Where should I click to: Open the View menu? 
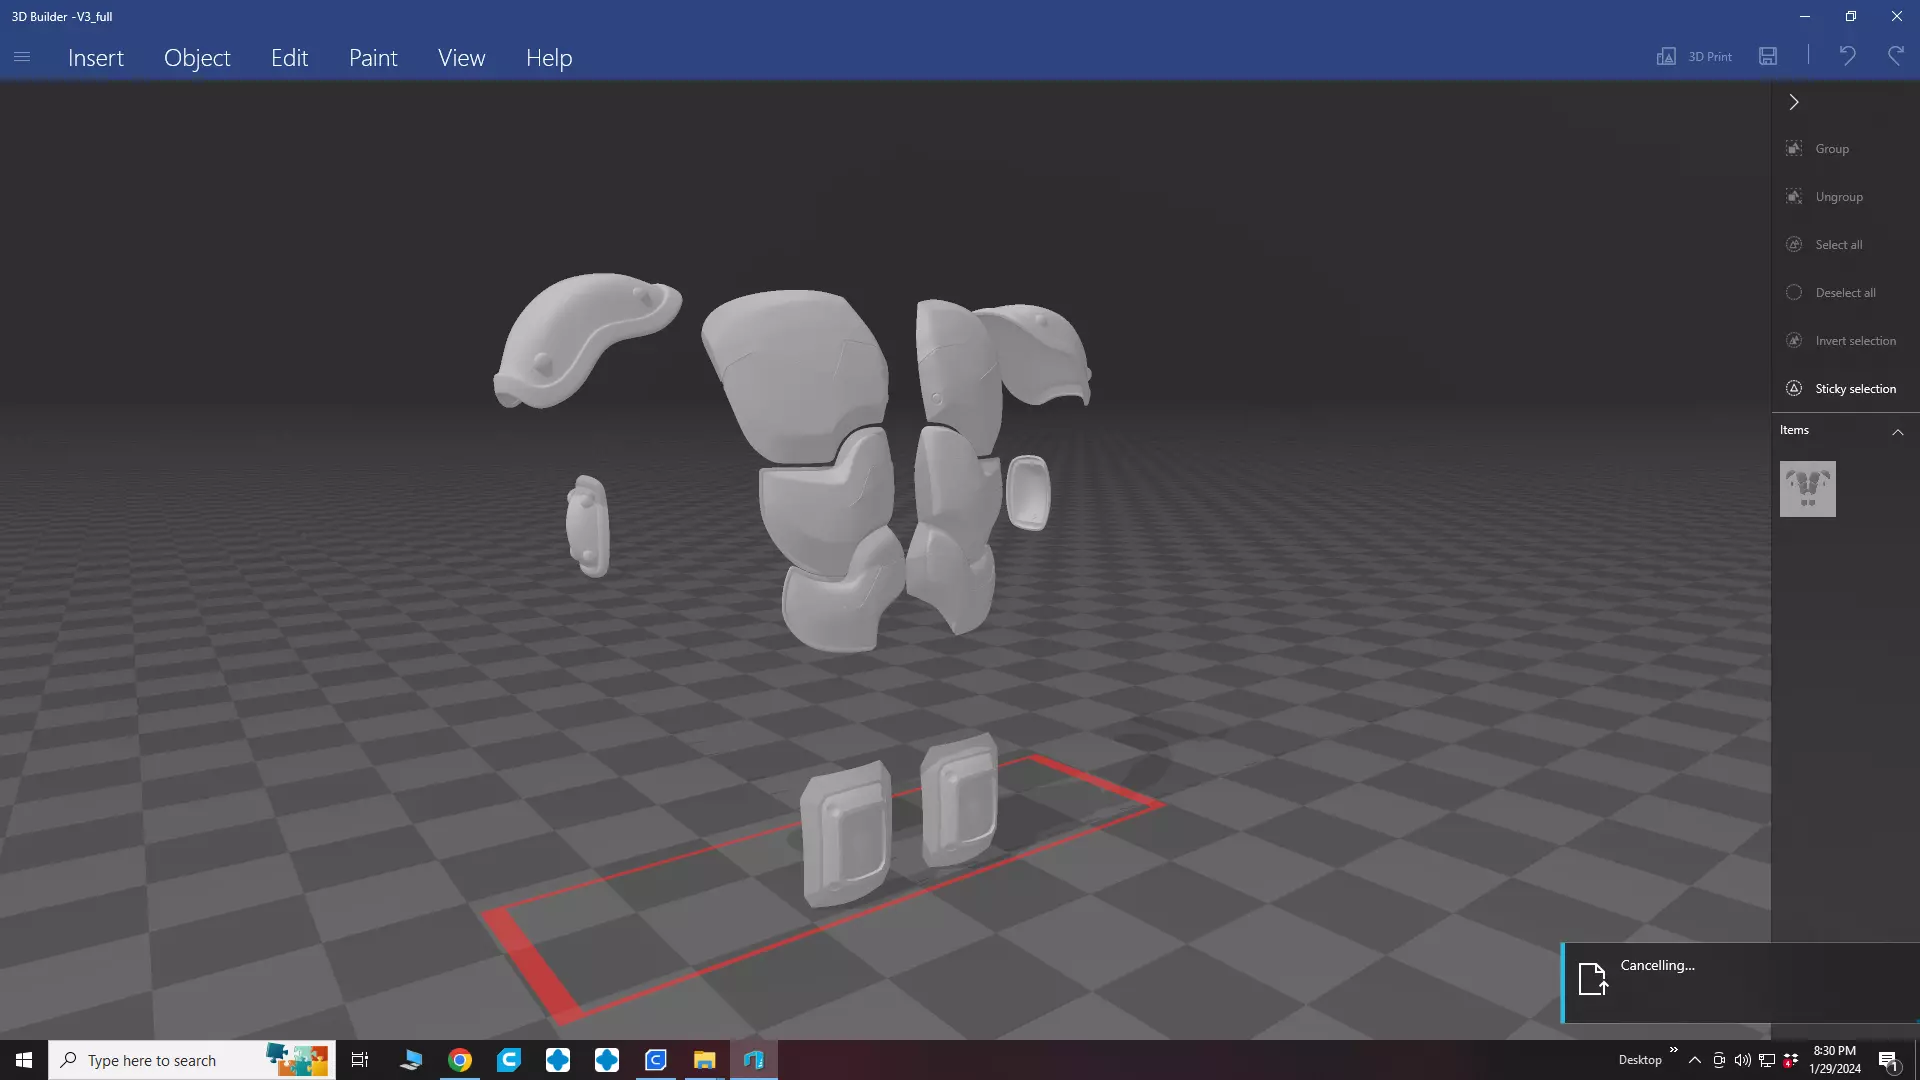461,58
